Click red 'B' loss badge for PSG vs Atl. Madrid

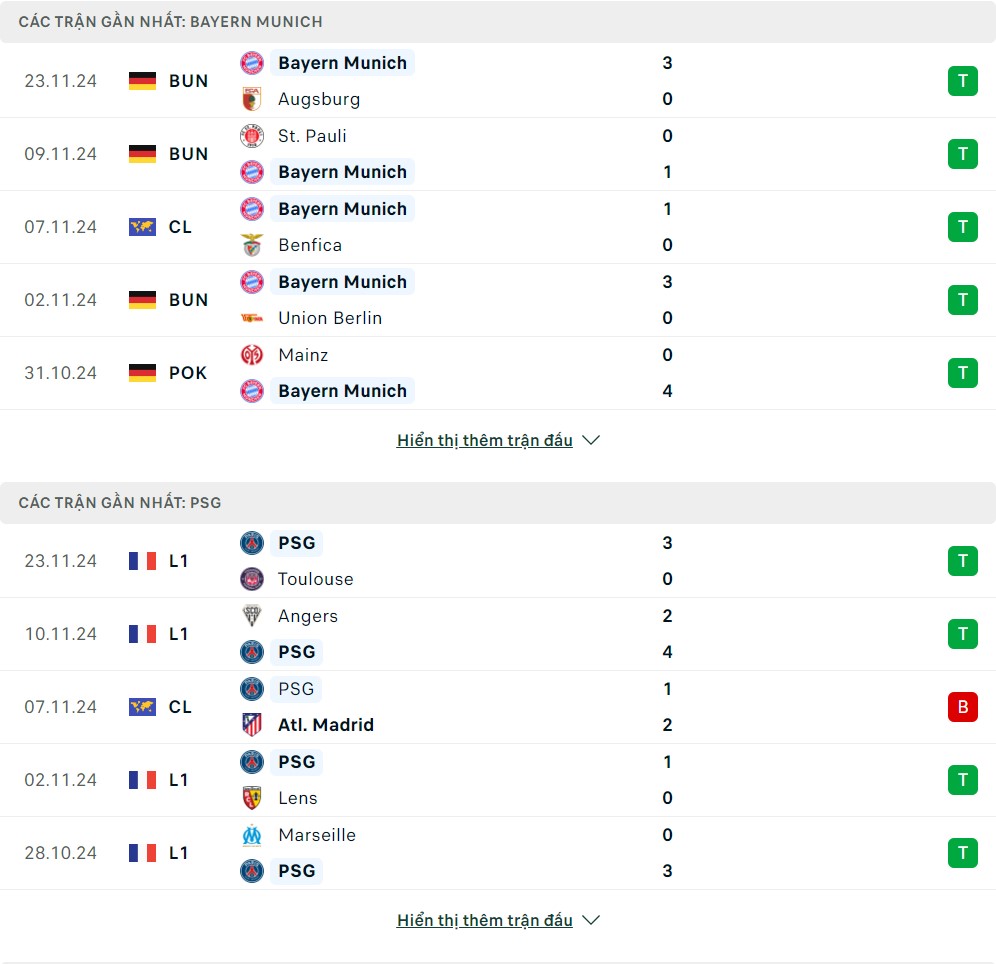click(962, 707)
